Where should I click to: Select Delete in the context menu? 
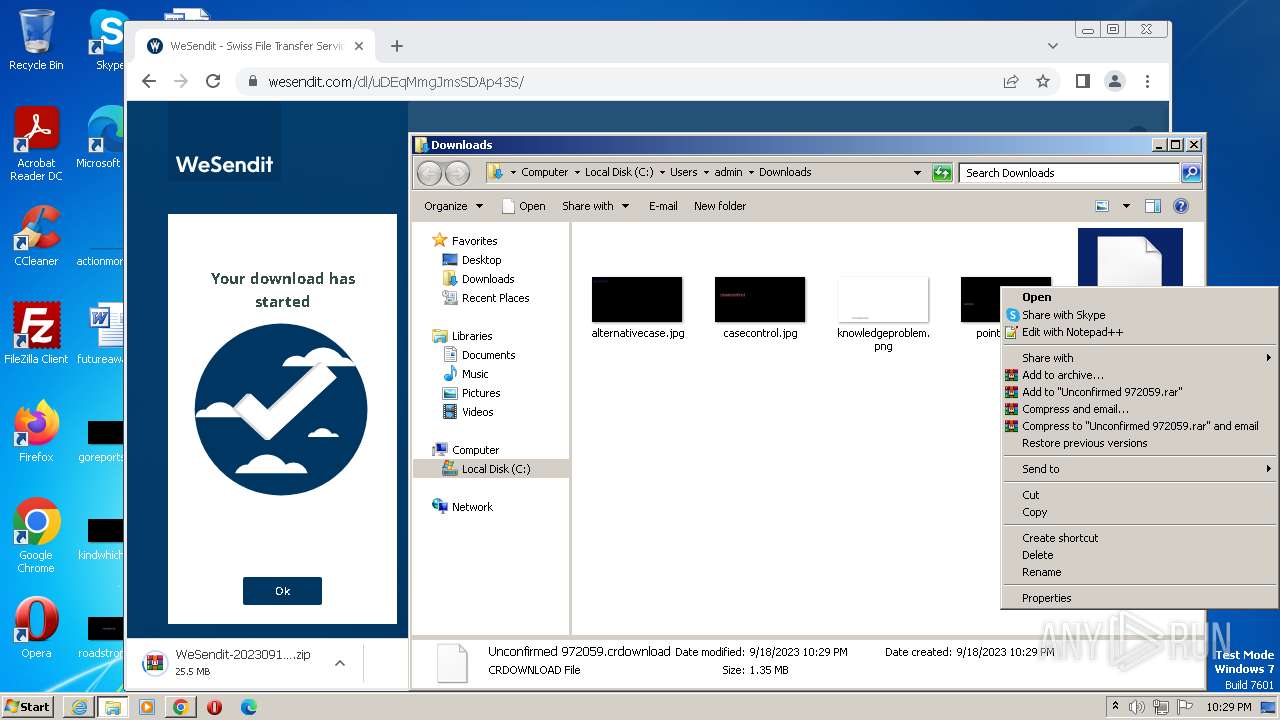point(1140,555)
